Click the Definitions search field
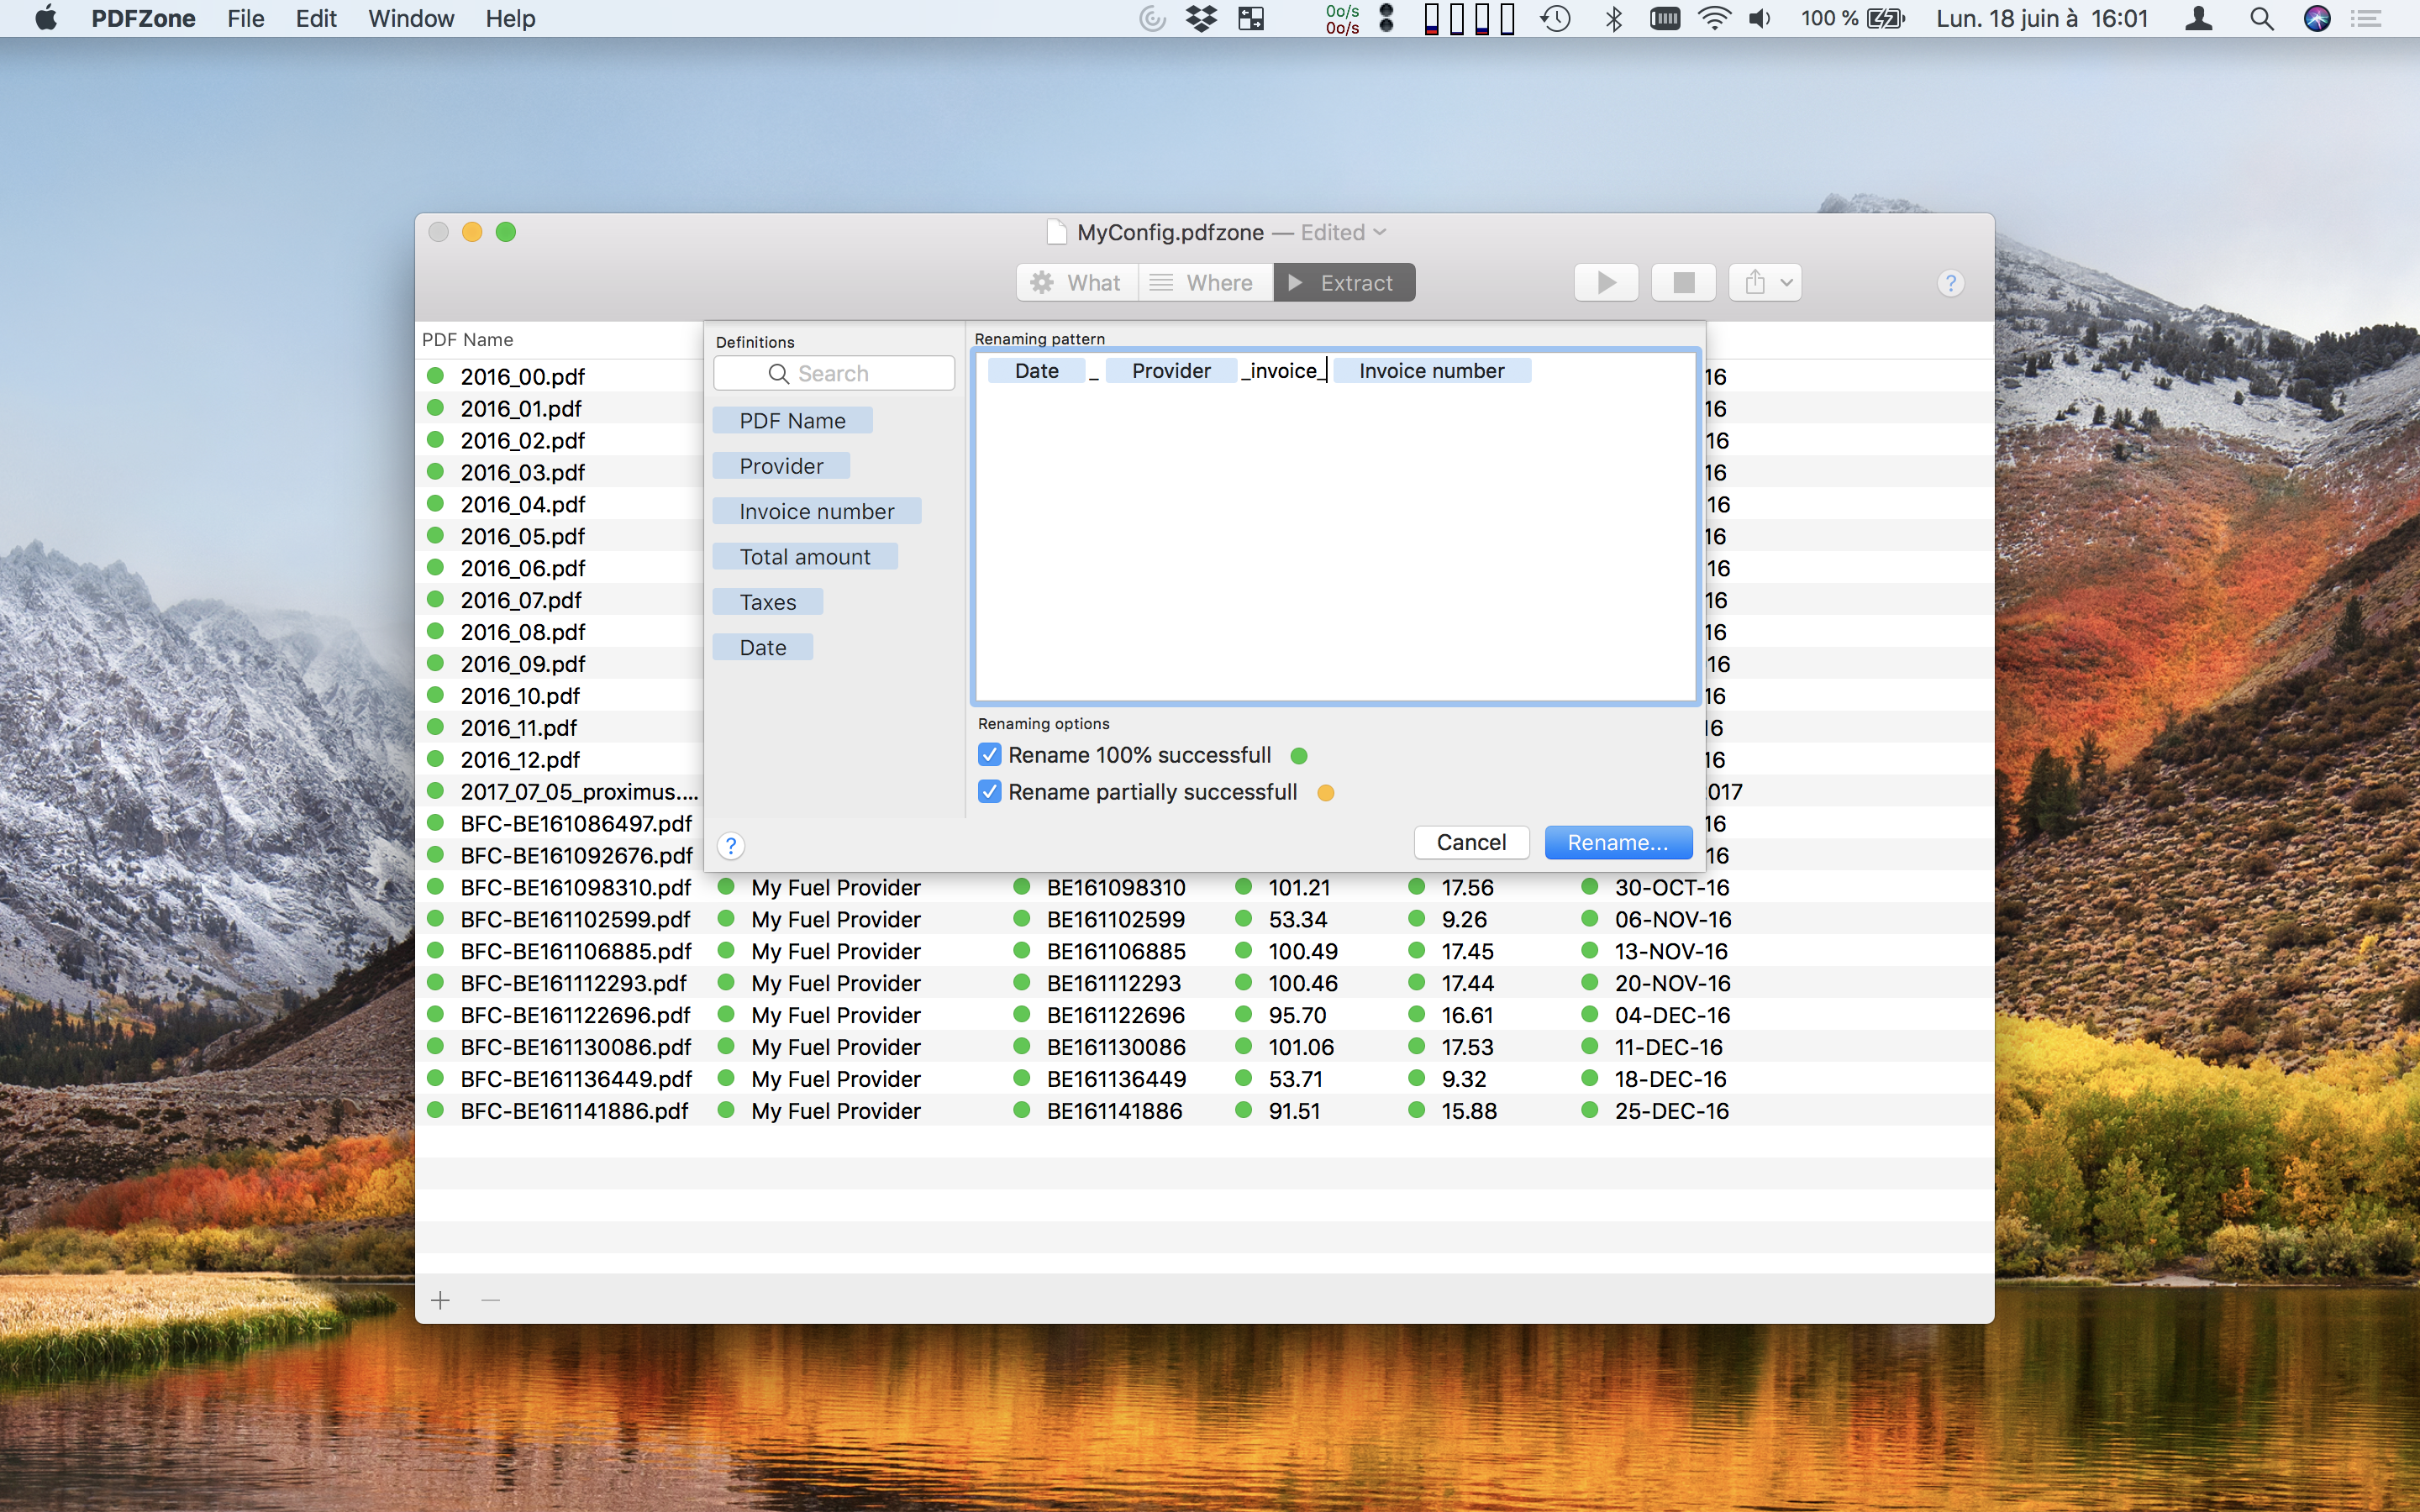Viewport: 2420px width, 1512px height. [834, 374]
